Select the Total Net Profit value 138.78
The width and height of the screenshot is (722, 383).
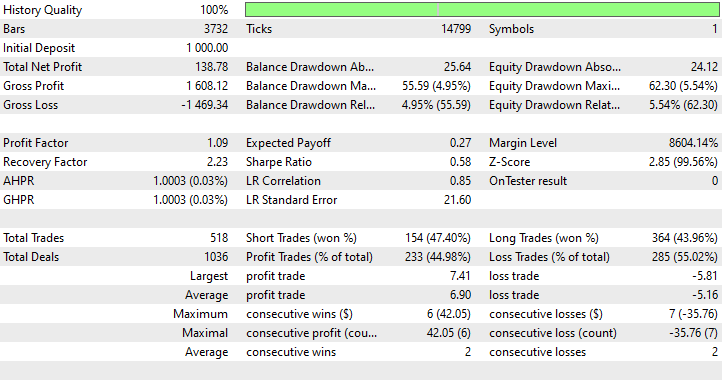tap(211, 67)
